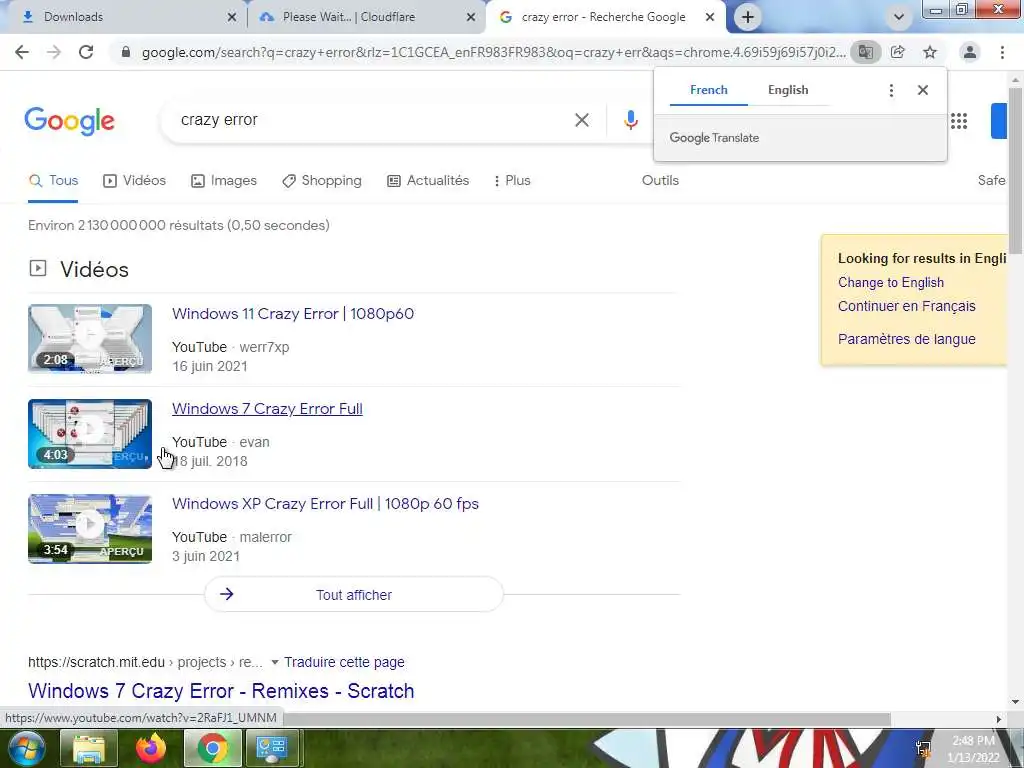Bookmark this page with the star icon
This screenshot has height=768, width=1024.
click(x=930, y=52)
